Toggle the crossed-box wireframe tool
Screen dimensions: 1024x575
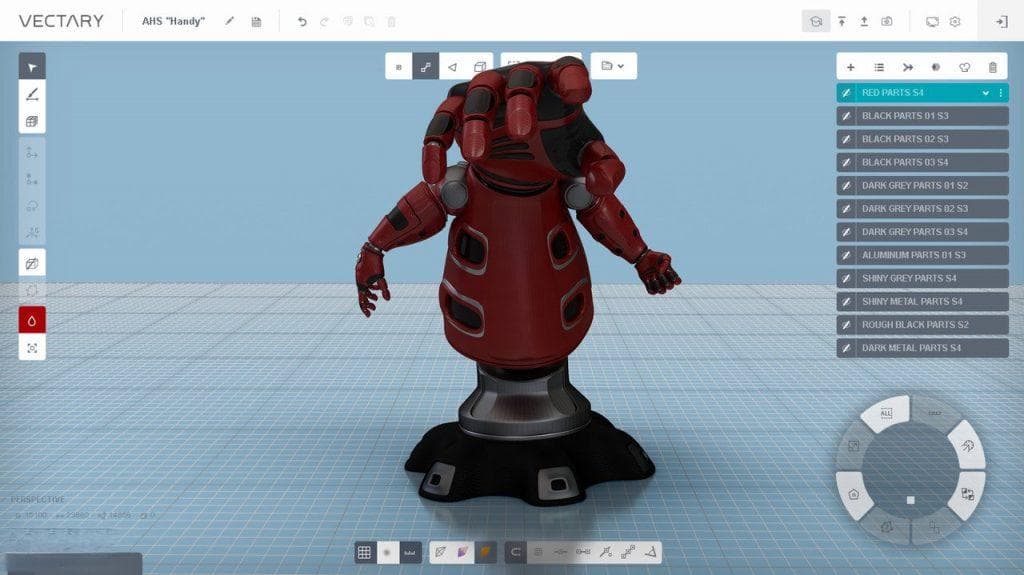[x=32, y=263]
